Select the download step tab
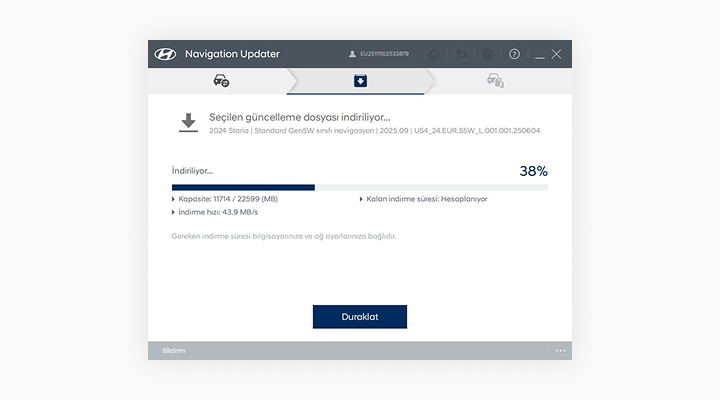The image size is (720, 400). click(x=360, y=81)
